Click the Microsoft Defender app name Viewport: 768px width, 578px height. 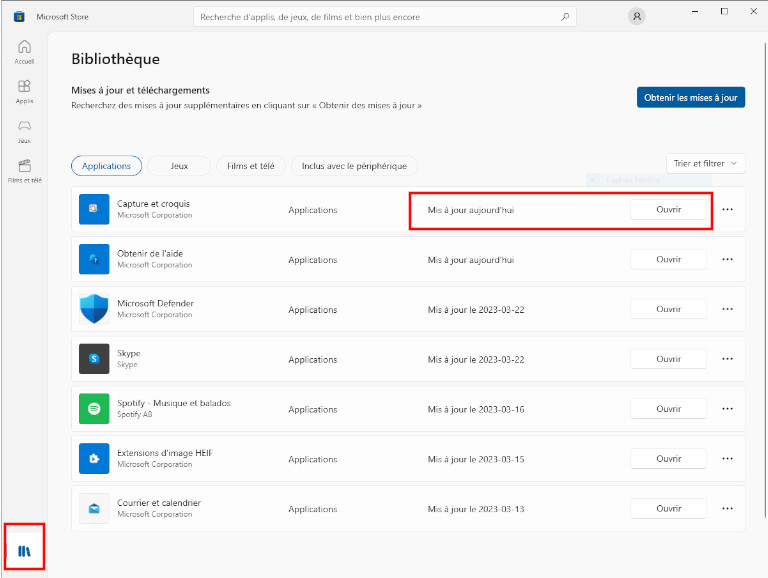pyautogui.click(x=155, y=303)
